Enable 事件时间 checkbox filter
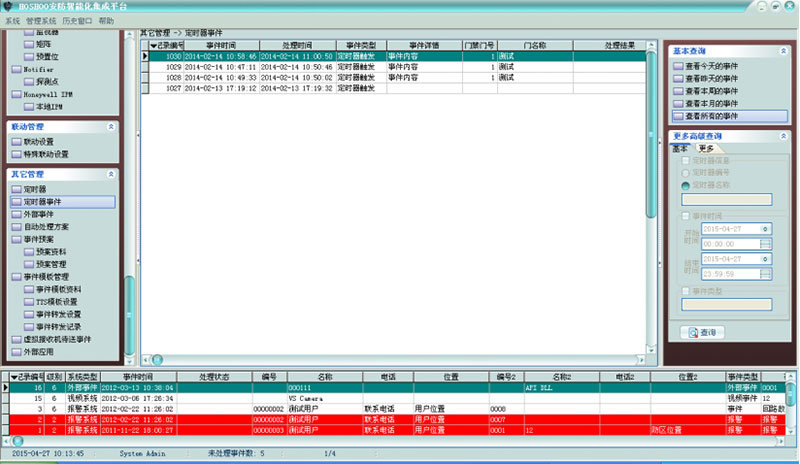This screenshot has height=464, width=800. (685, 216)
